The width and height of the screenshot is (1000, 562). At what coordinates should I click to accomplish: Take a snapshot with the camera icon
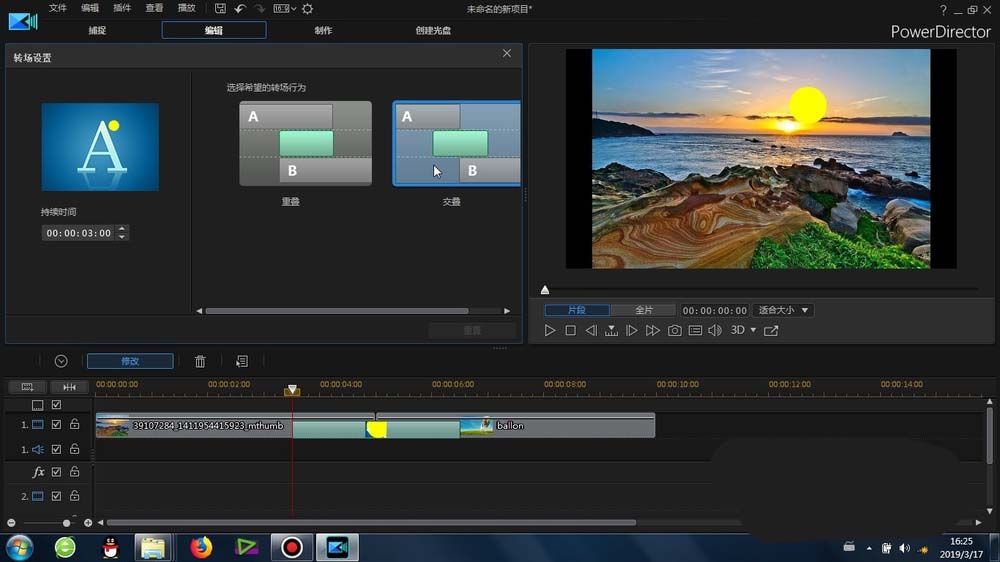(675, 330)
